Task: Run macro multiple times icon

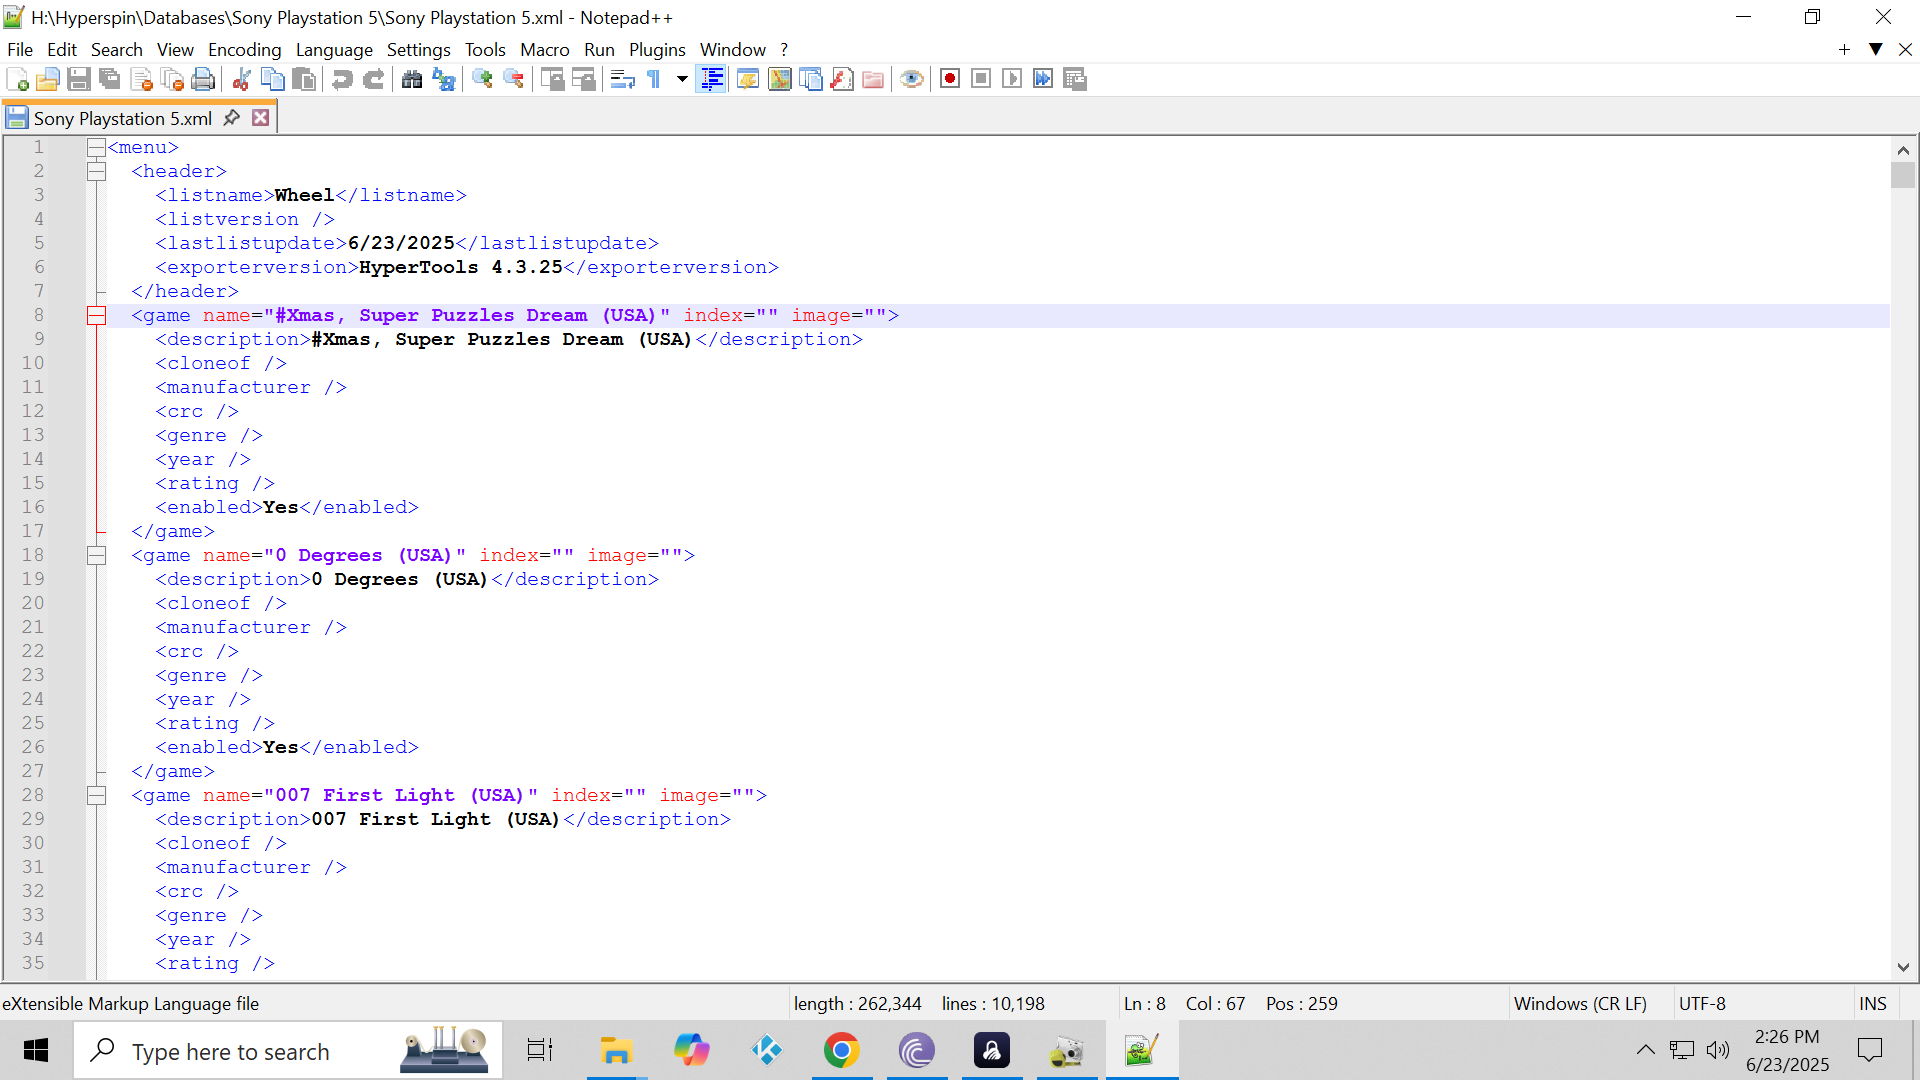Action: pos(1043,79)
